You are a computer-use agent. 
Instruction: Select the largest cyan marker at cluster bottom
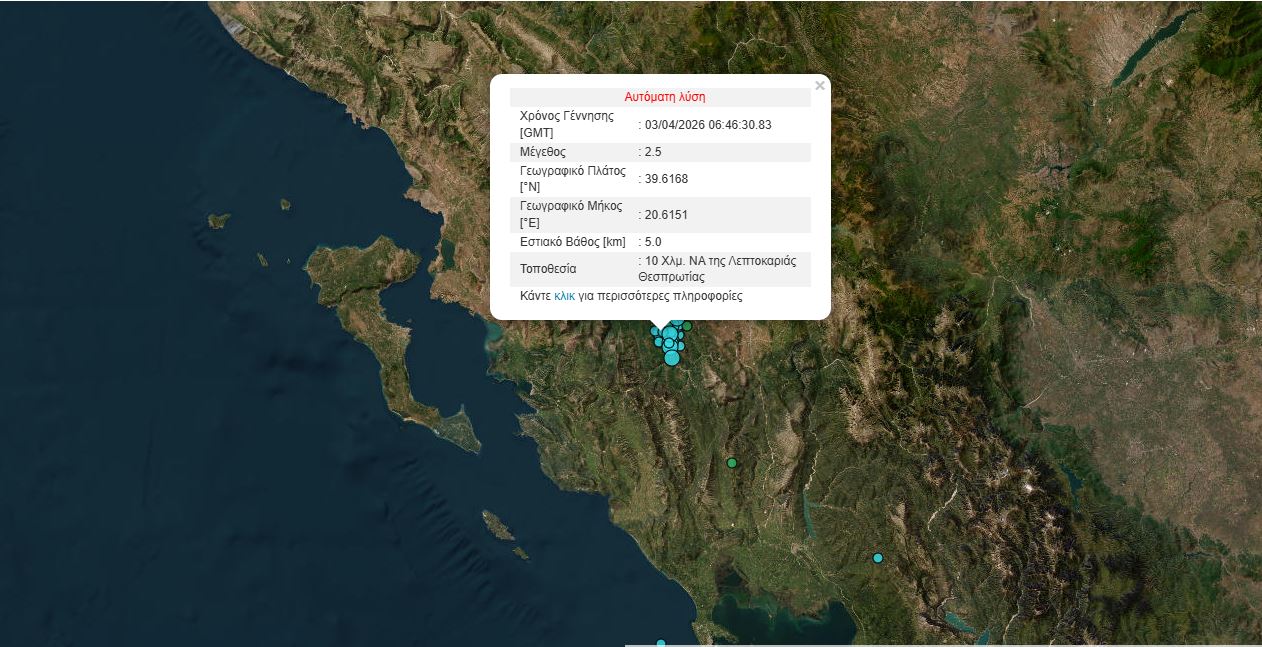point(672,358)
